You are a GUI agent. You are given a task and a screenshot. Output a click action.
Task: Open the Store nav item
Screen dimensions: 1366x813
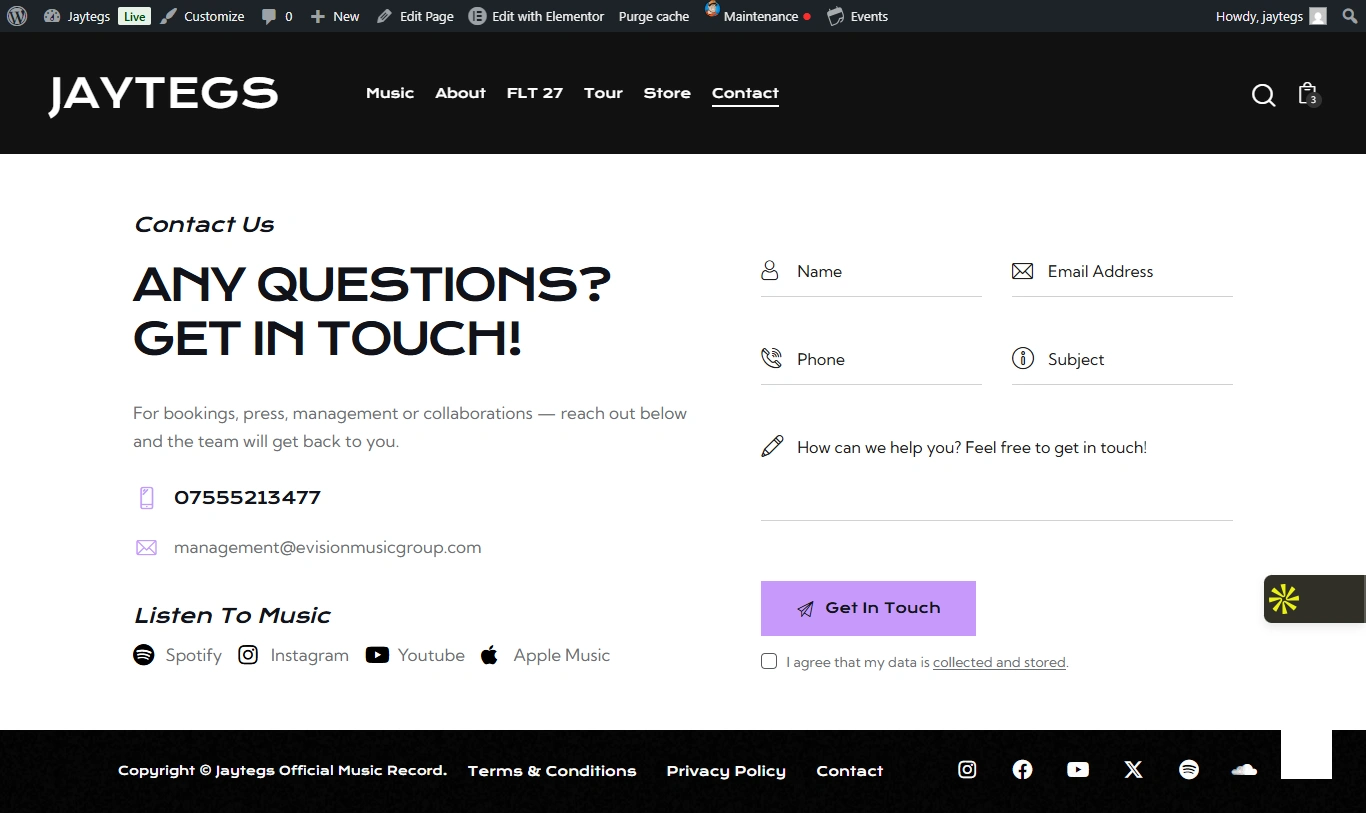click(x=667, y=93)
